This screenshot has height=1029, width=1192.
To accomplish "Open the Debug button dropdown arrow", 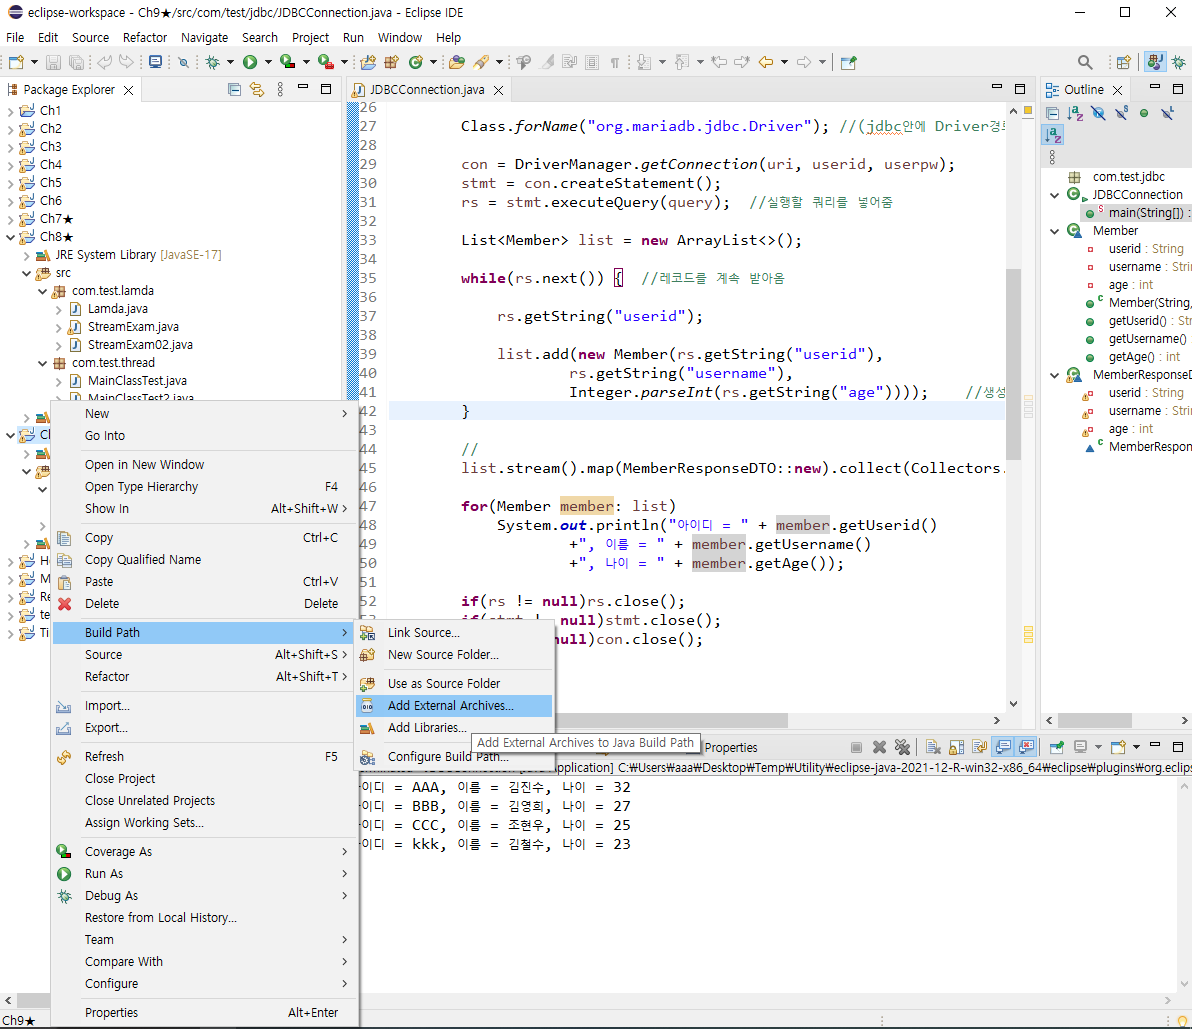I will tap(230, 62).
